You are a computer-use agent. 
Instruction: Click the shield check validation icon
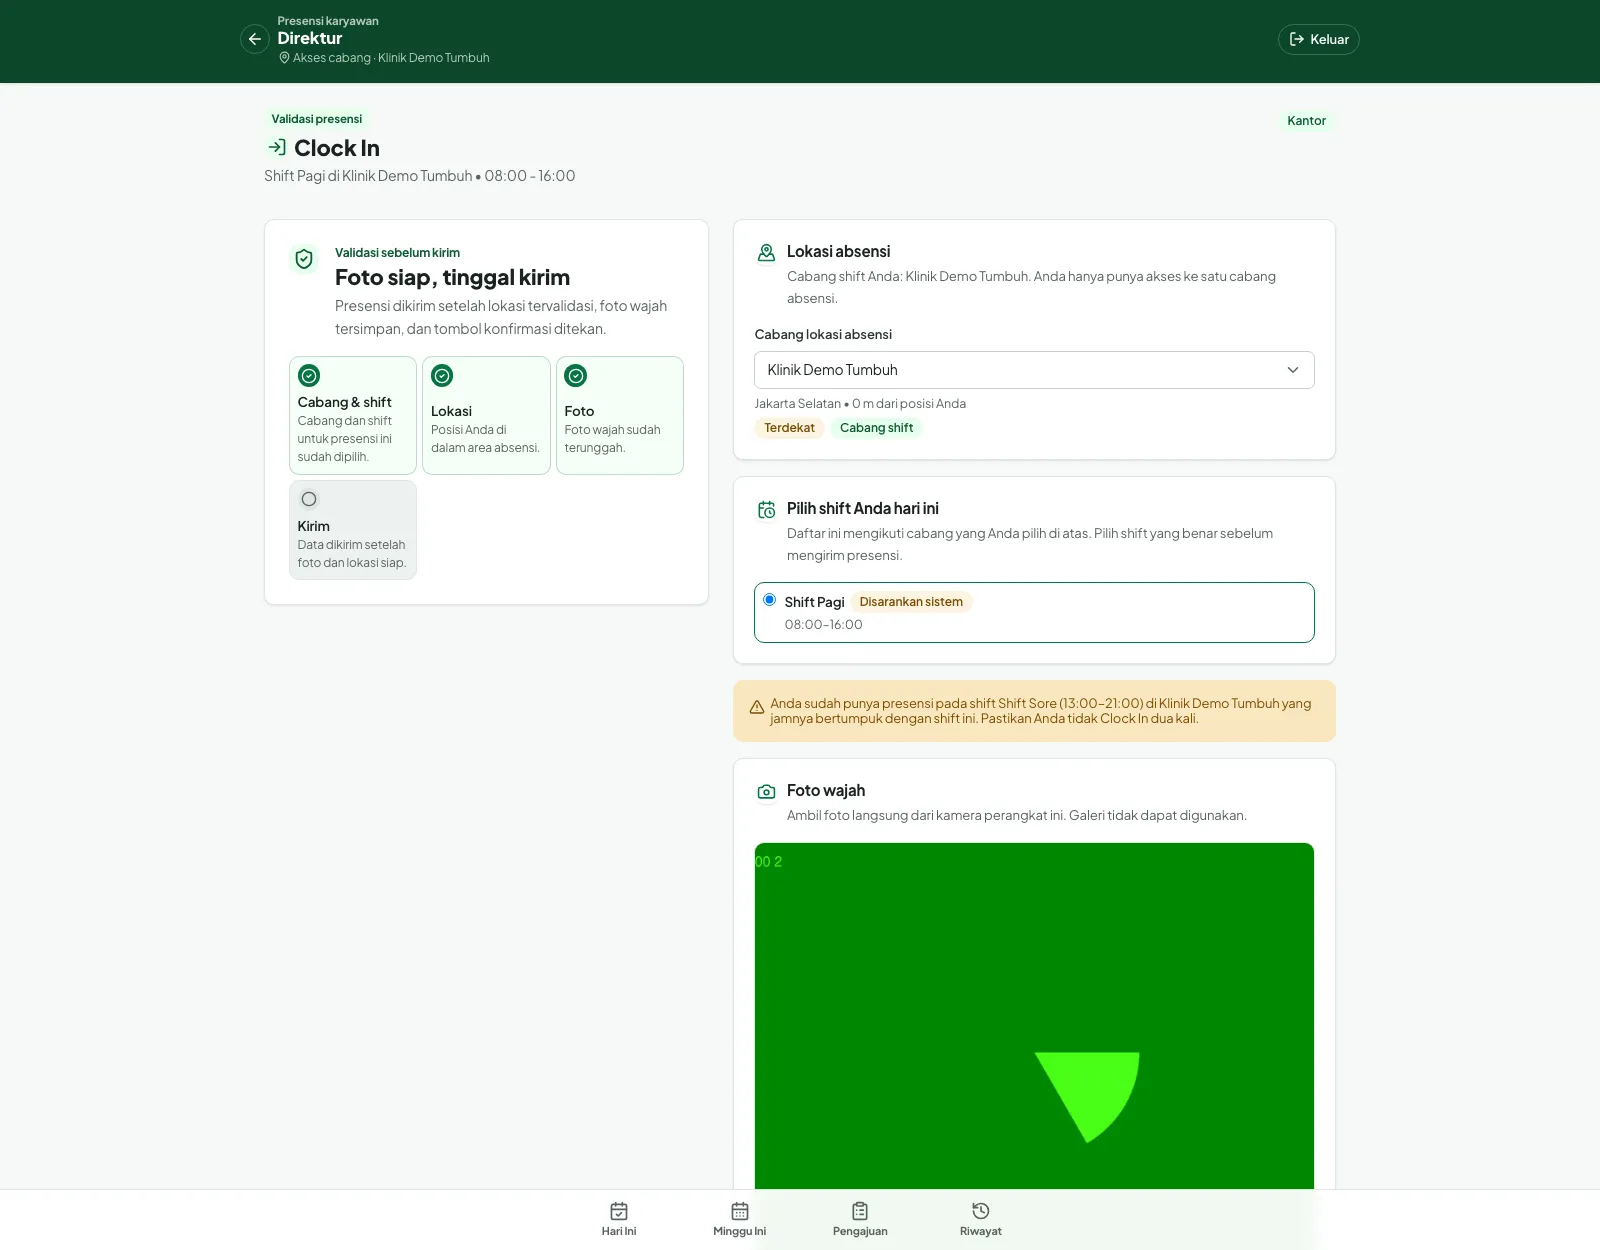304,259
